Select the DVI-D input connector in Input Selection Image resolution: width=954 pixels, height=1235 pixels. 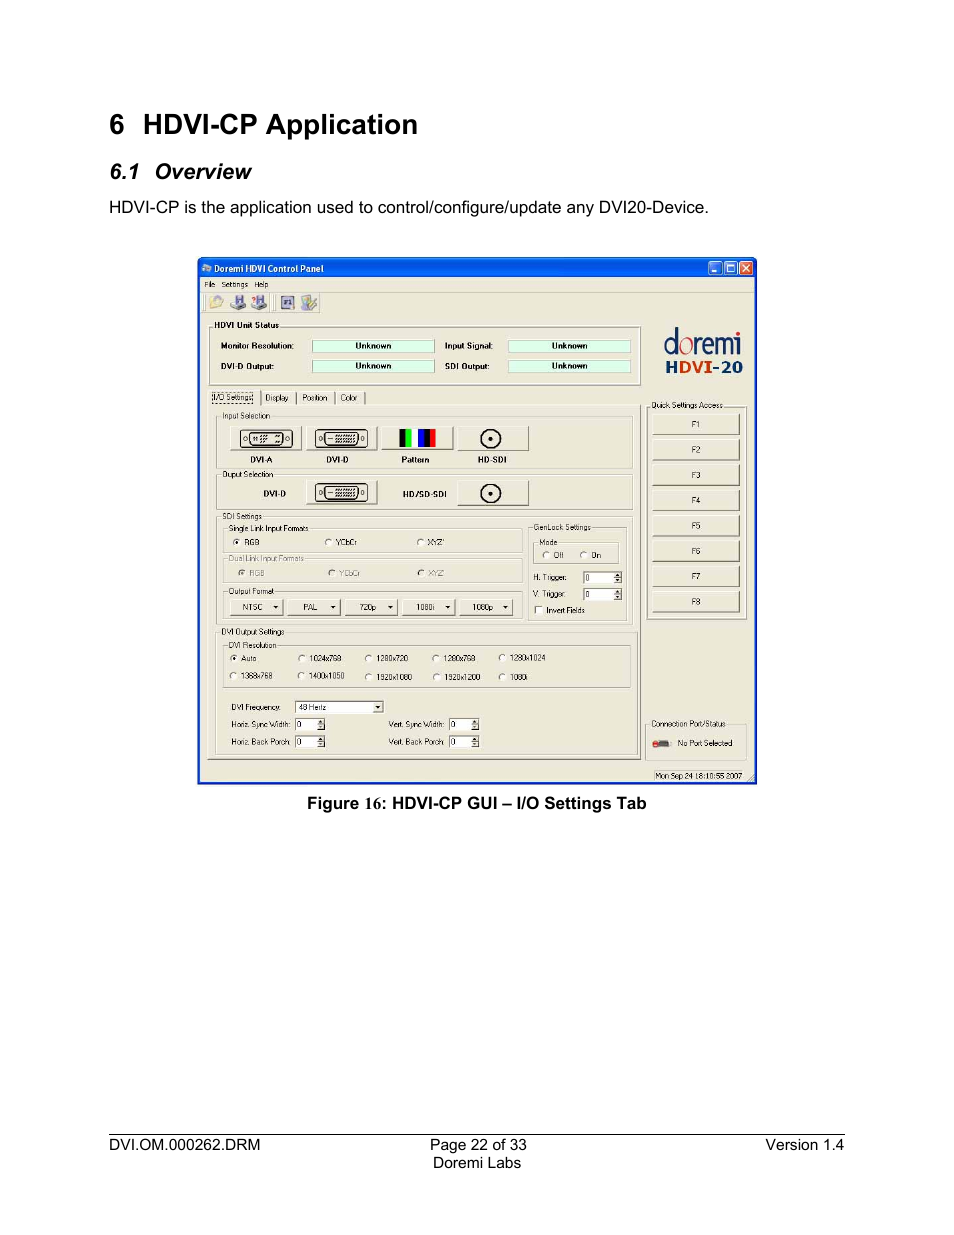pyautogui.click(x=342, y=439)
